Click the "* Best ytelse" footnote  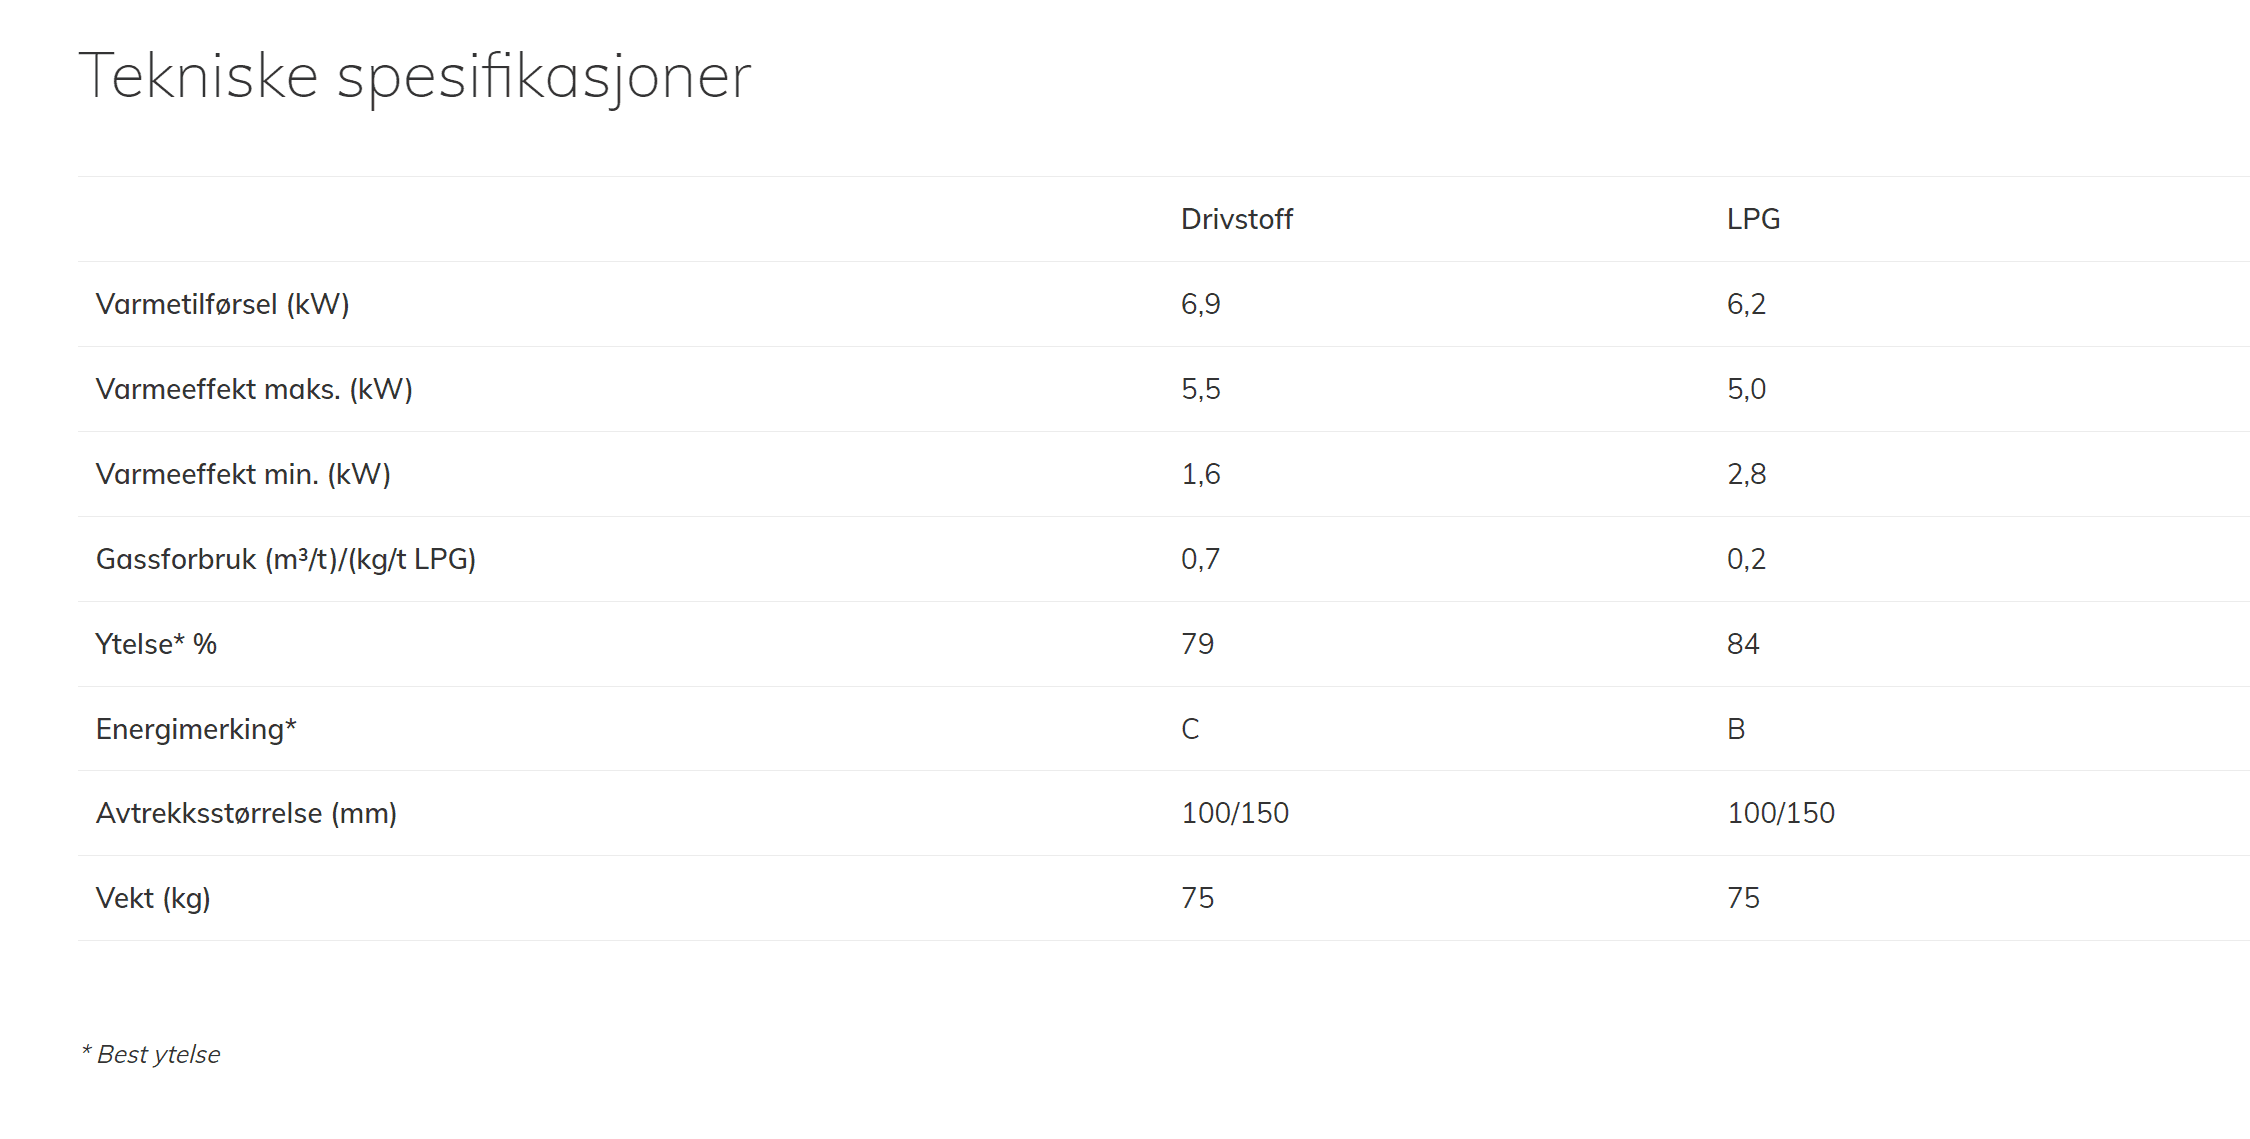point(151,1054)
